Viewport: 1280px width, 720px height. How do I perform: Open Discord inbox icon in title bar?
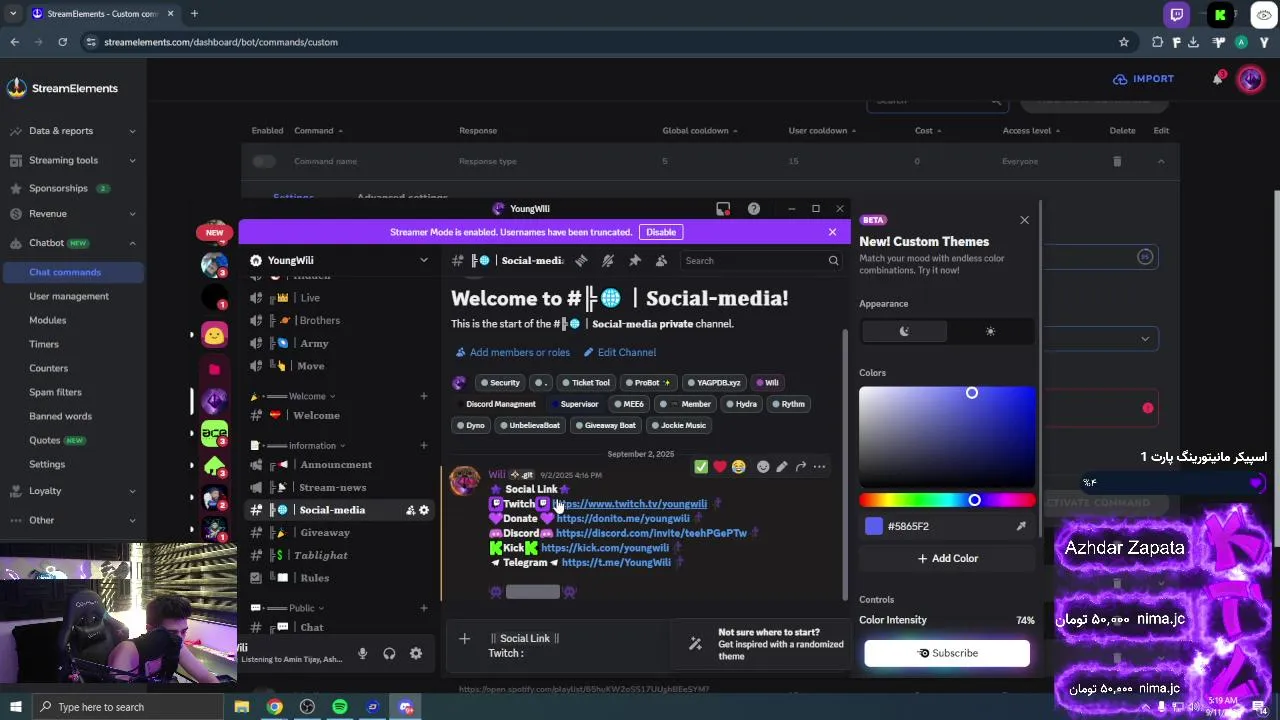click(x=723, y=208)
